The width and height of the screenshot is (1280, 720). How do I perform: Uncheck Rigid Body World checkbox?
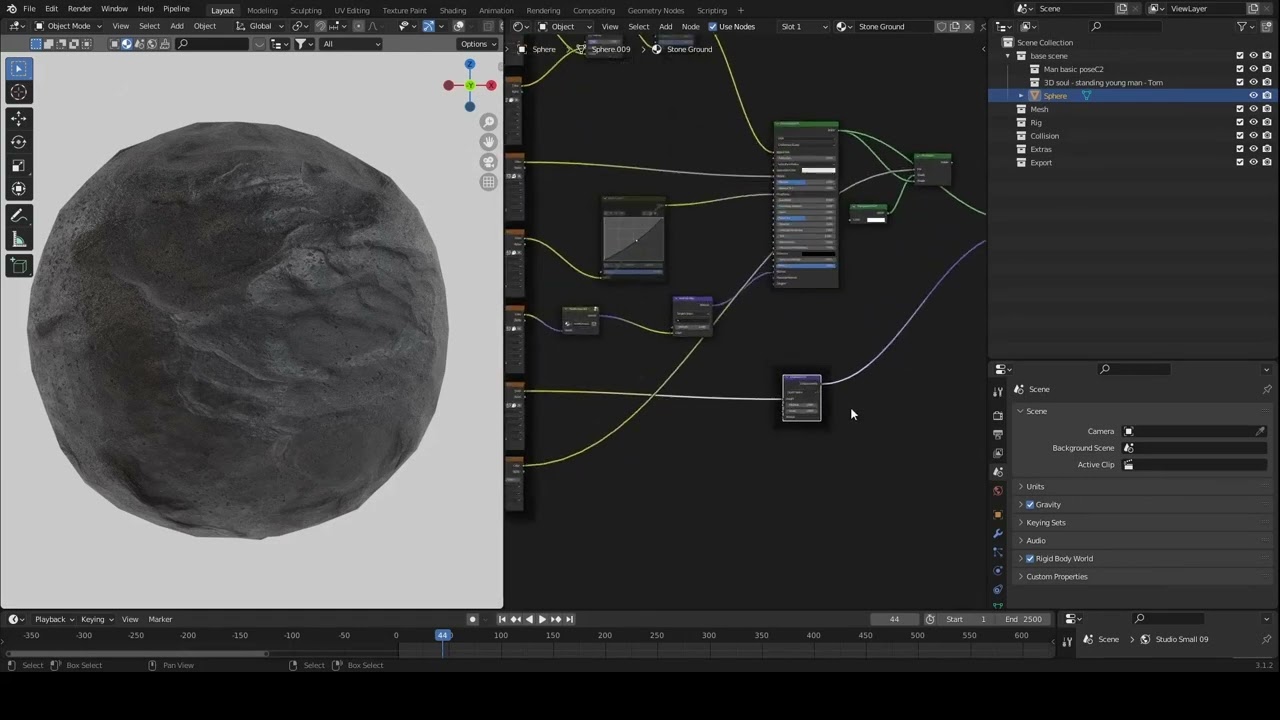(1030, 559)
